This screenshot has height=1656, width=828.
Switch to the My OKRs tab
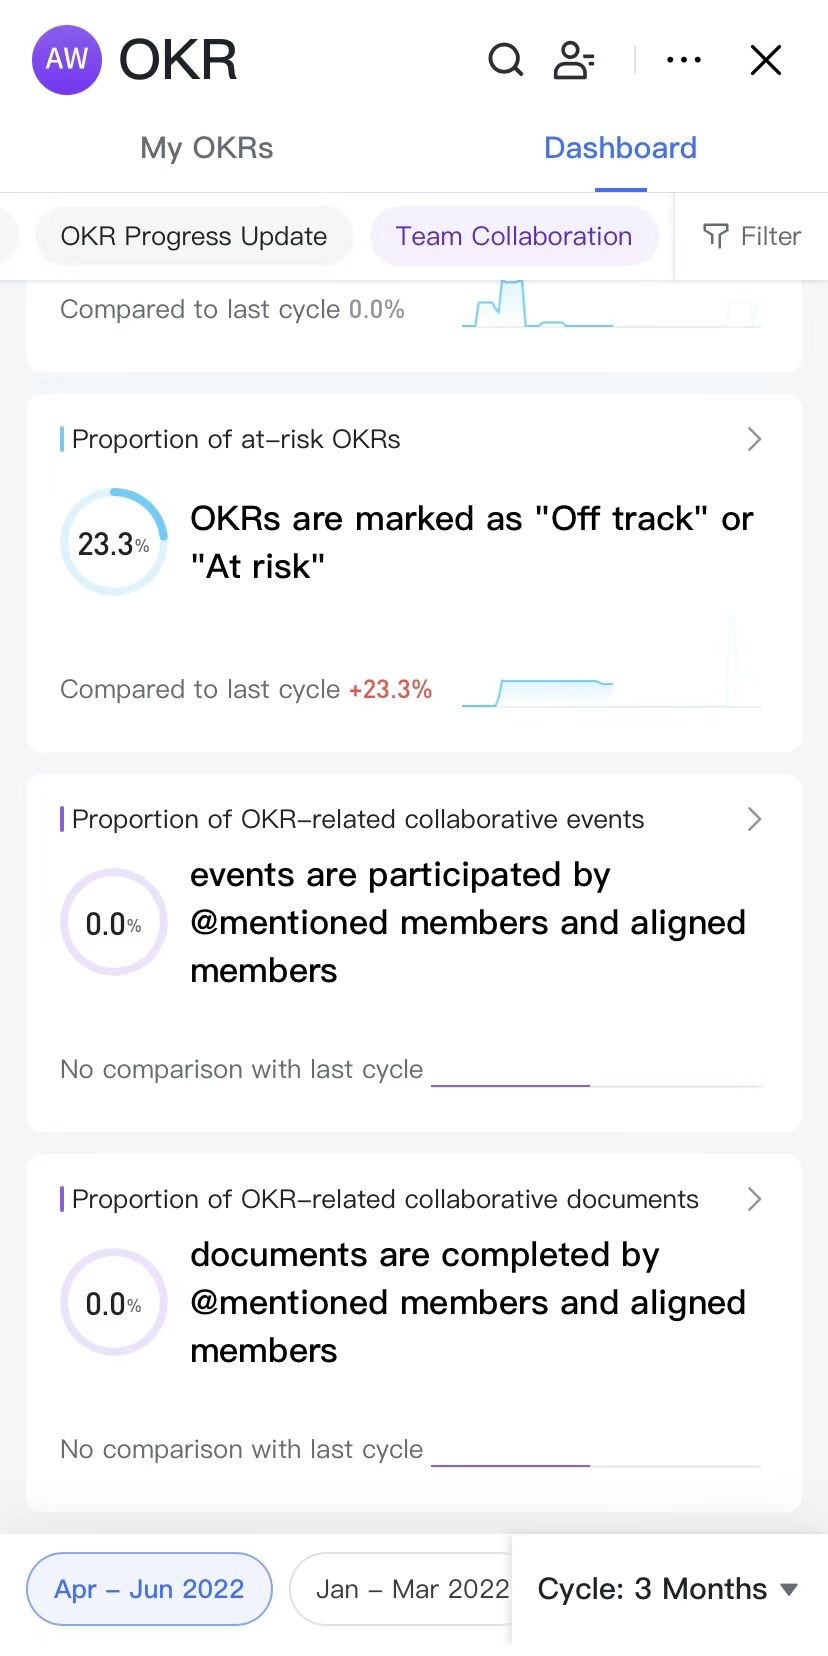tap(207, 148)
